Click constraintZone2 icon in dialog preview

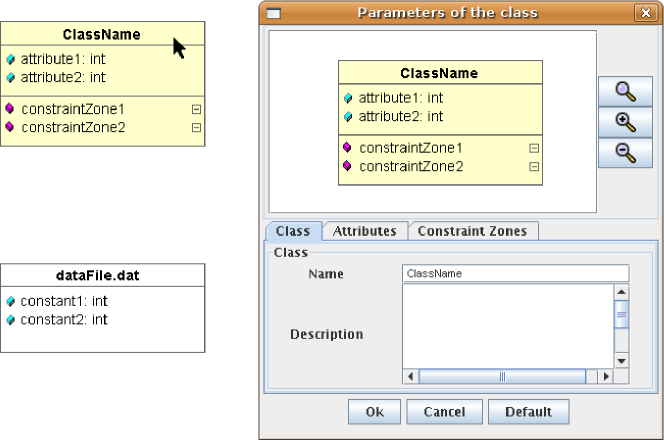[348, 166]
